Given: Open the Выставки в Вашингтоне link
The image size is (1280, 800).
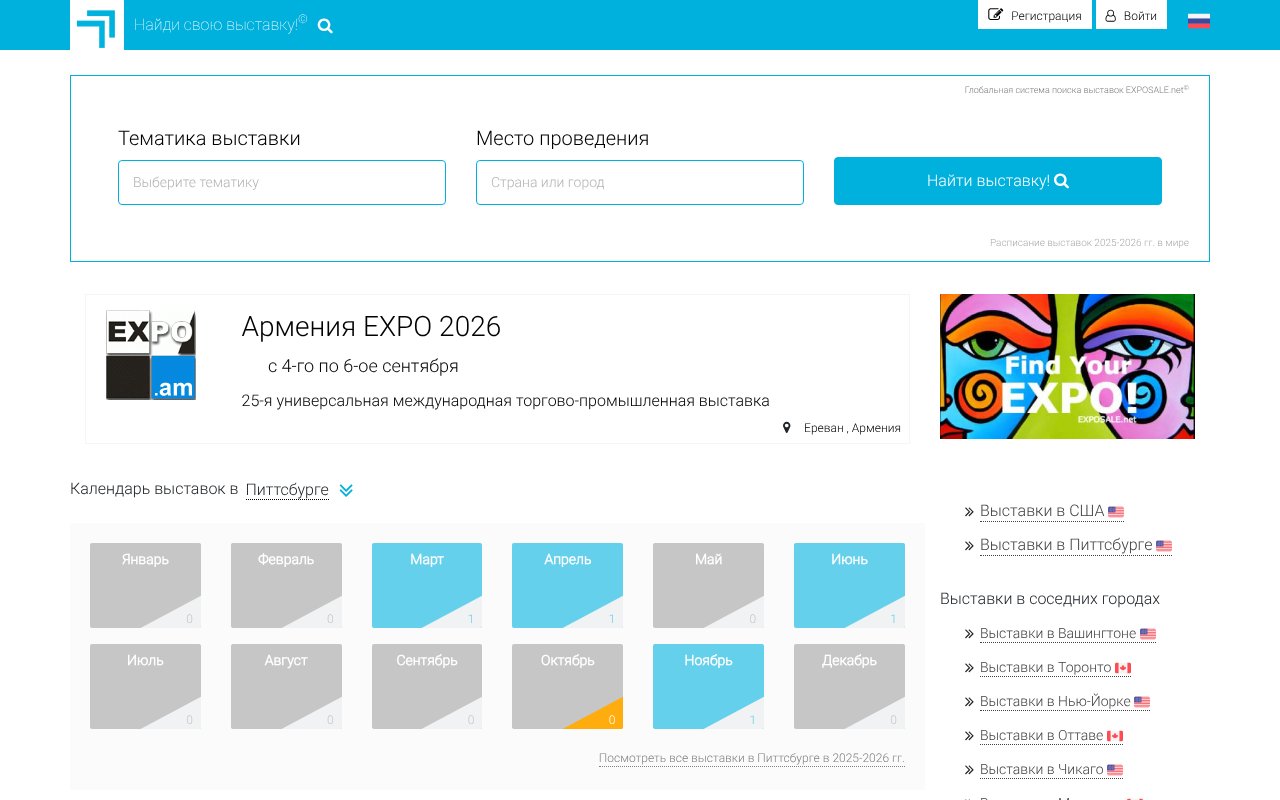Looking at the screenshot, I should tap(1057, 633).
